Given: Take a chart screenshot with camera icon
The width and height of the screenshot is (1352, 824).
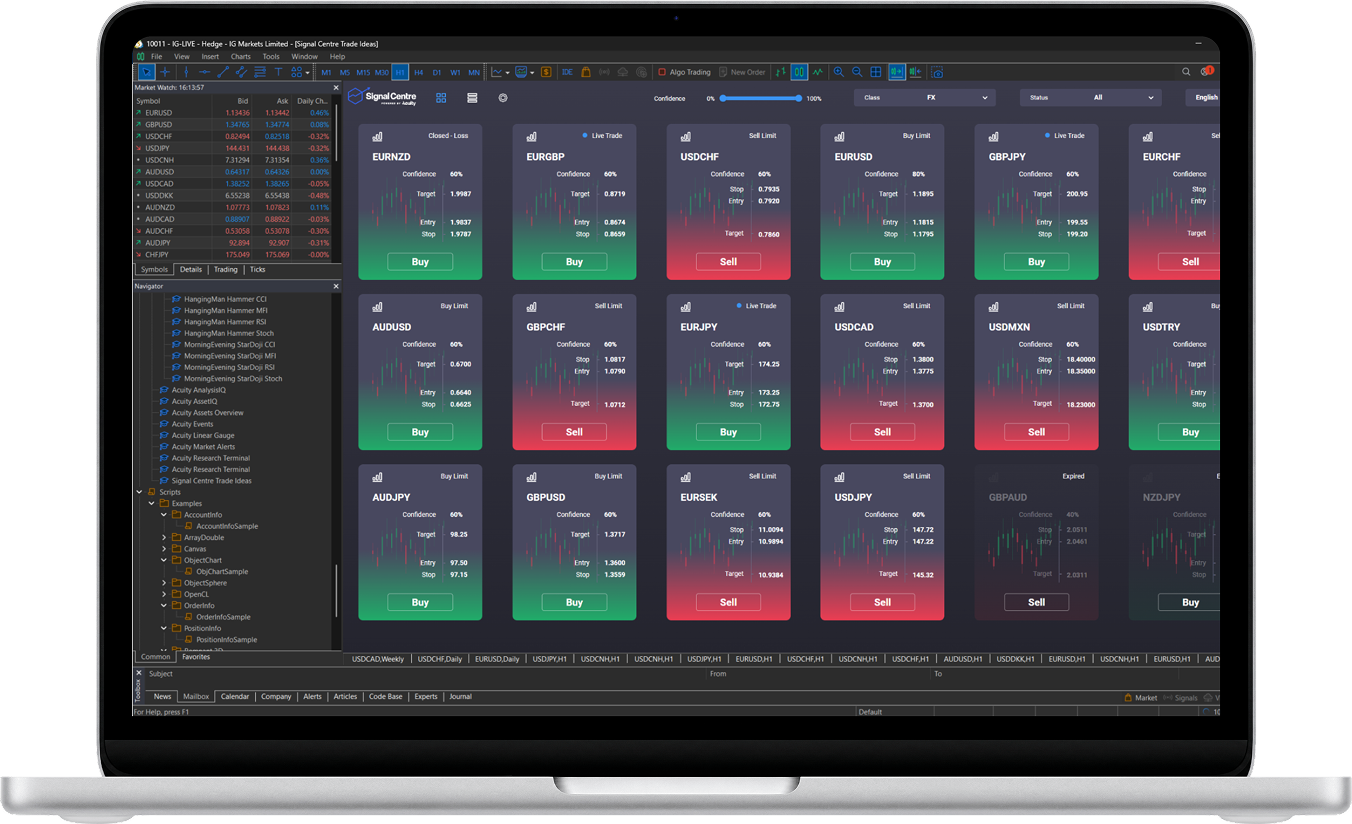Looking at the screenshot, I should coord(937,72).
